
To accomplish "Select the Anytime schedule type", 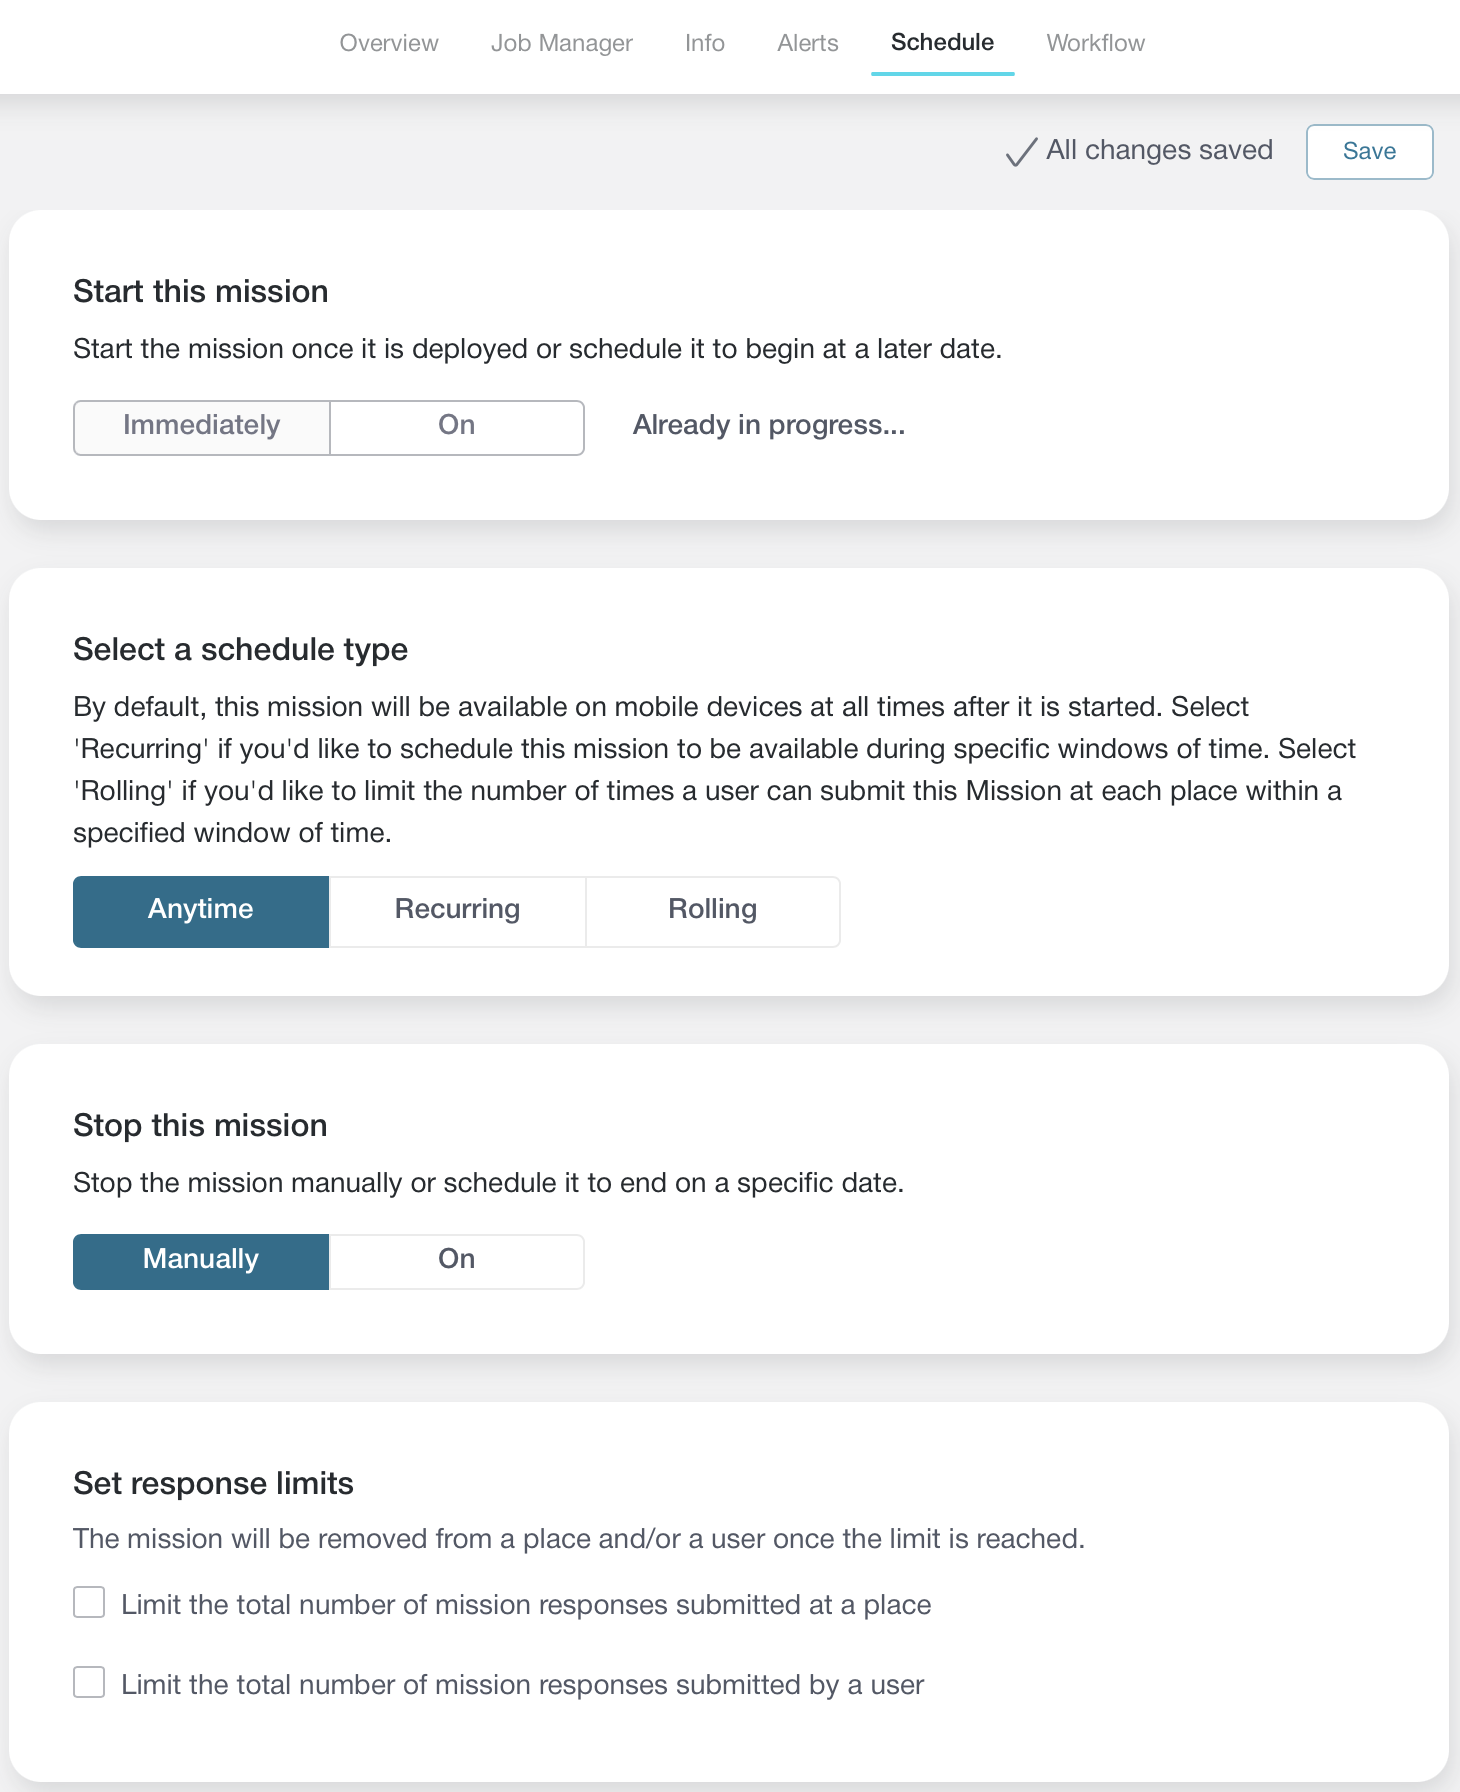I will coord(201,911).
